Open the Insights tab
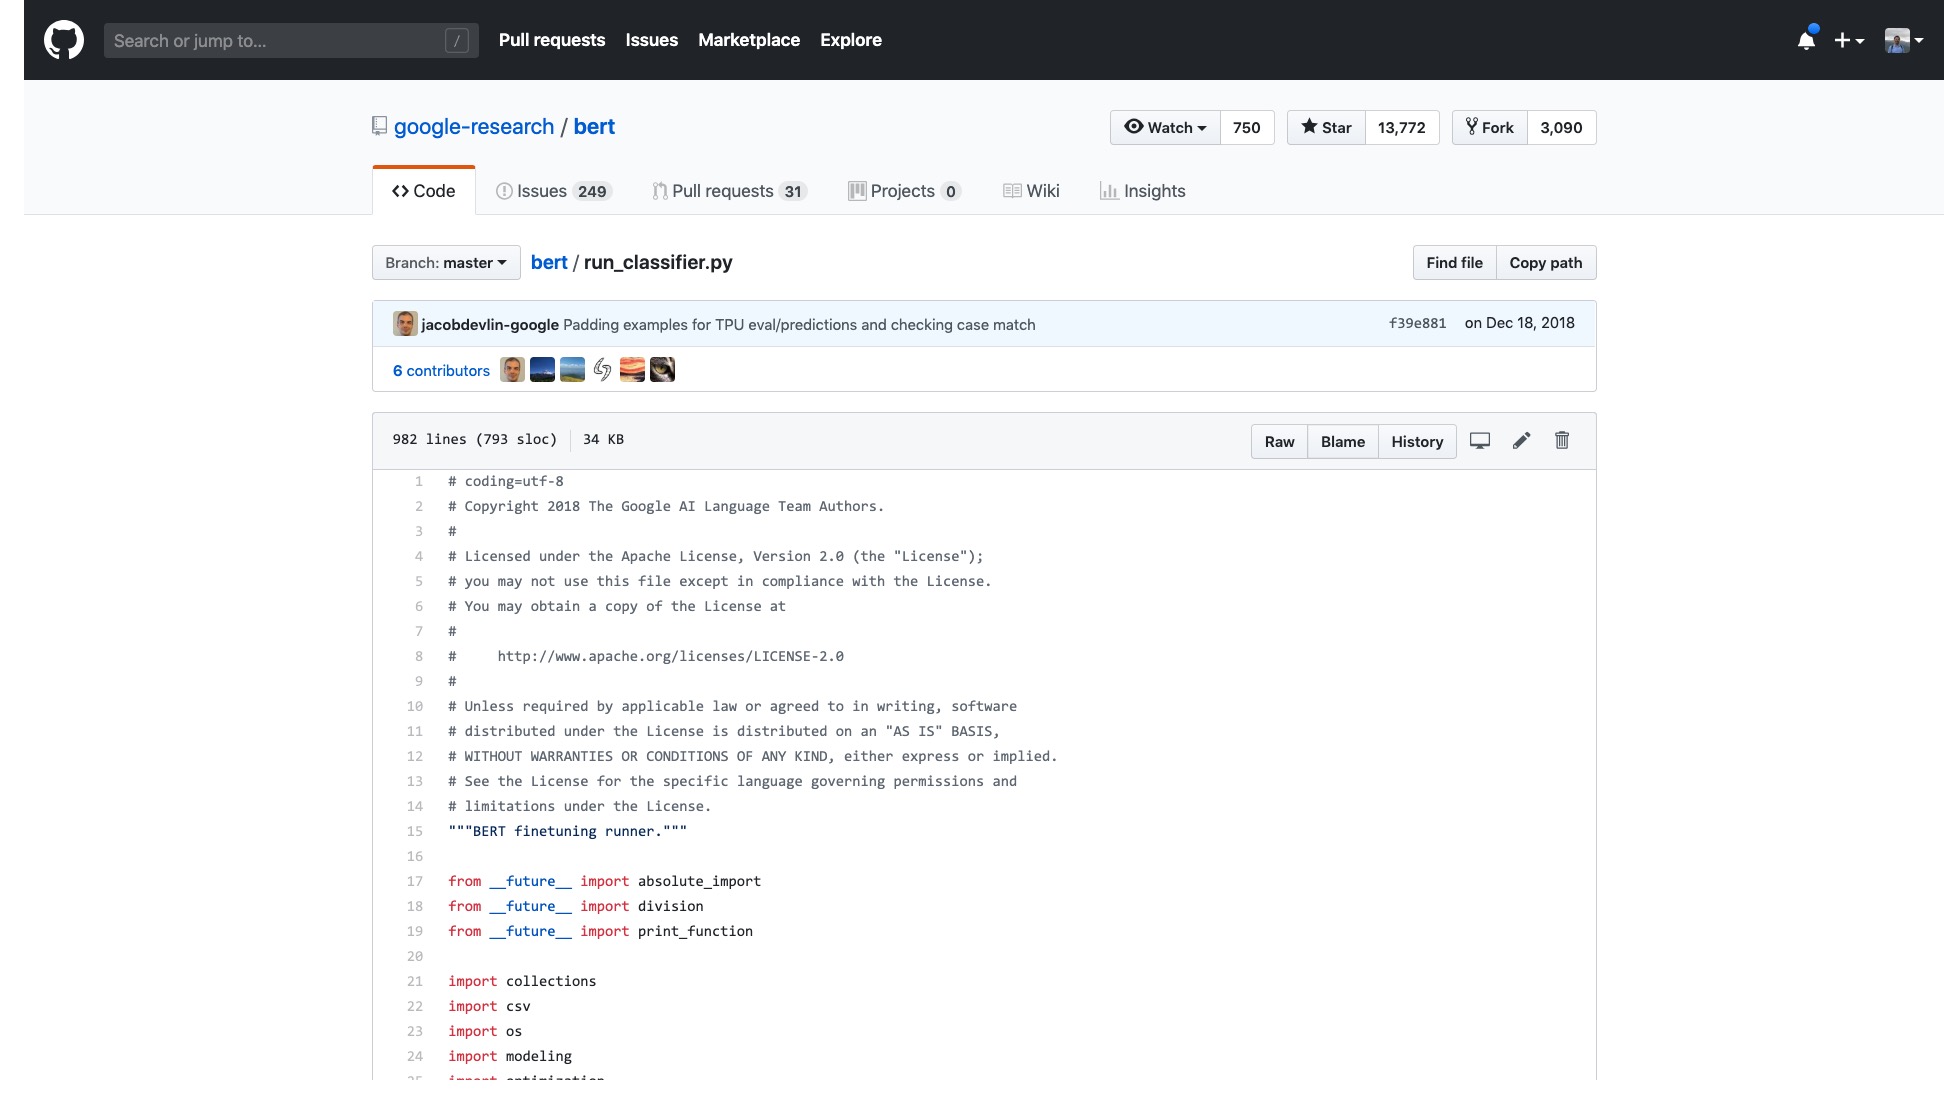The width and height of the screenshot is (1944, 1108). click(1142, 191)
